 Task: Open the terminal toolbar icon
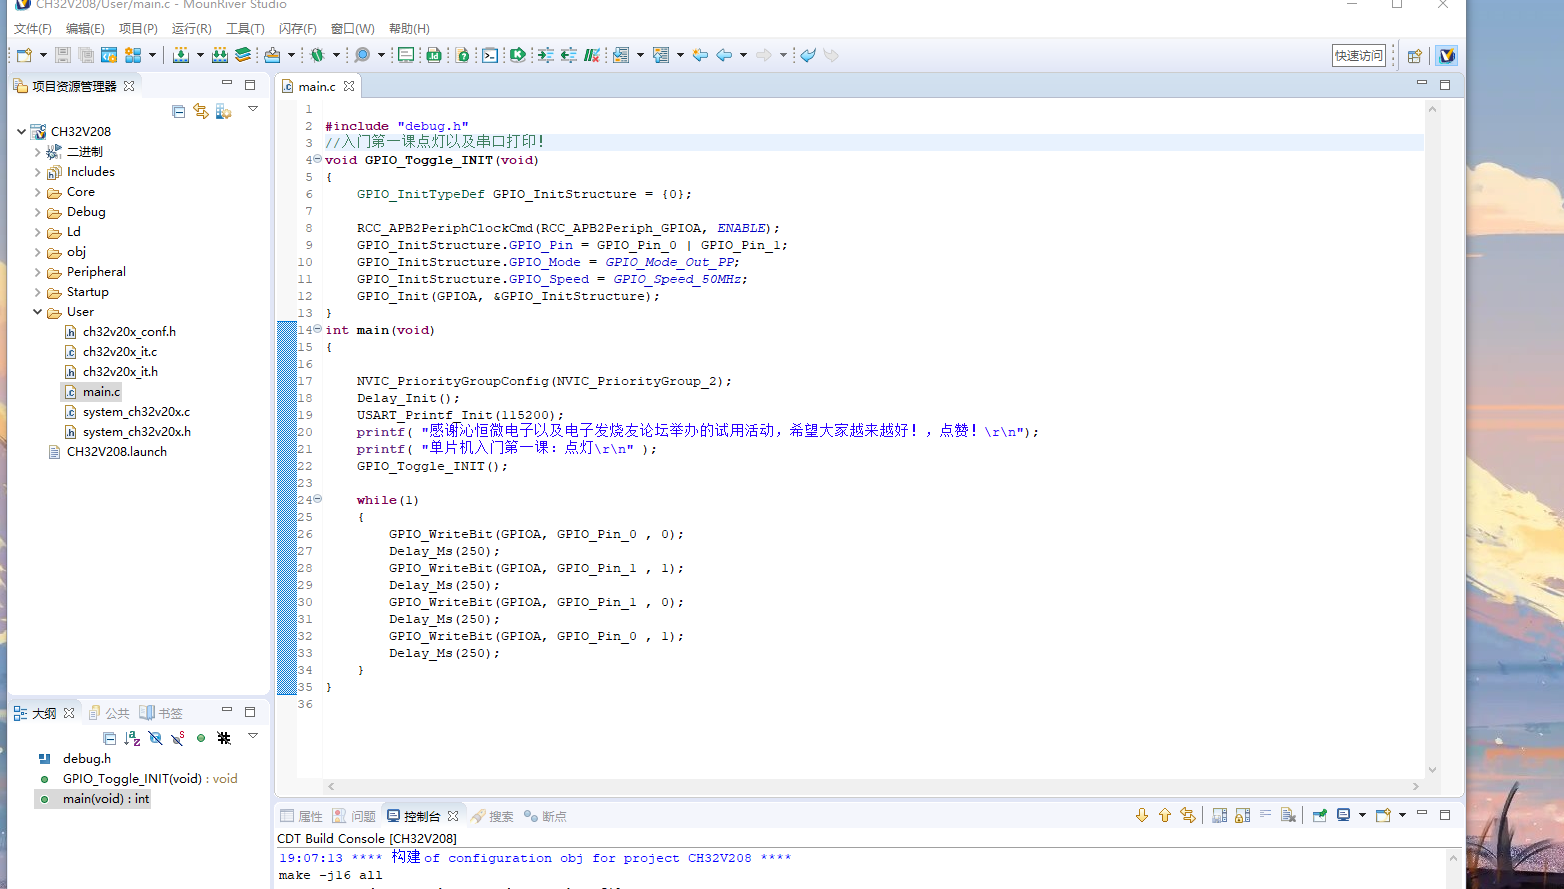[489, 55]
